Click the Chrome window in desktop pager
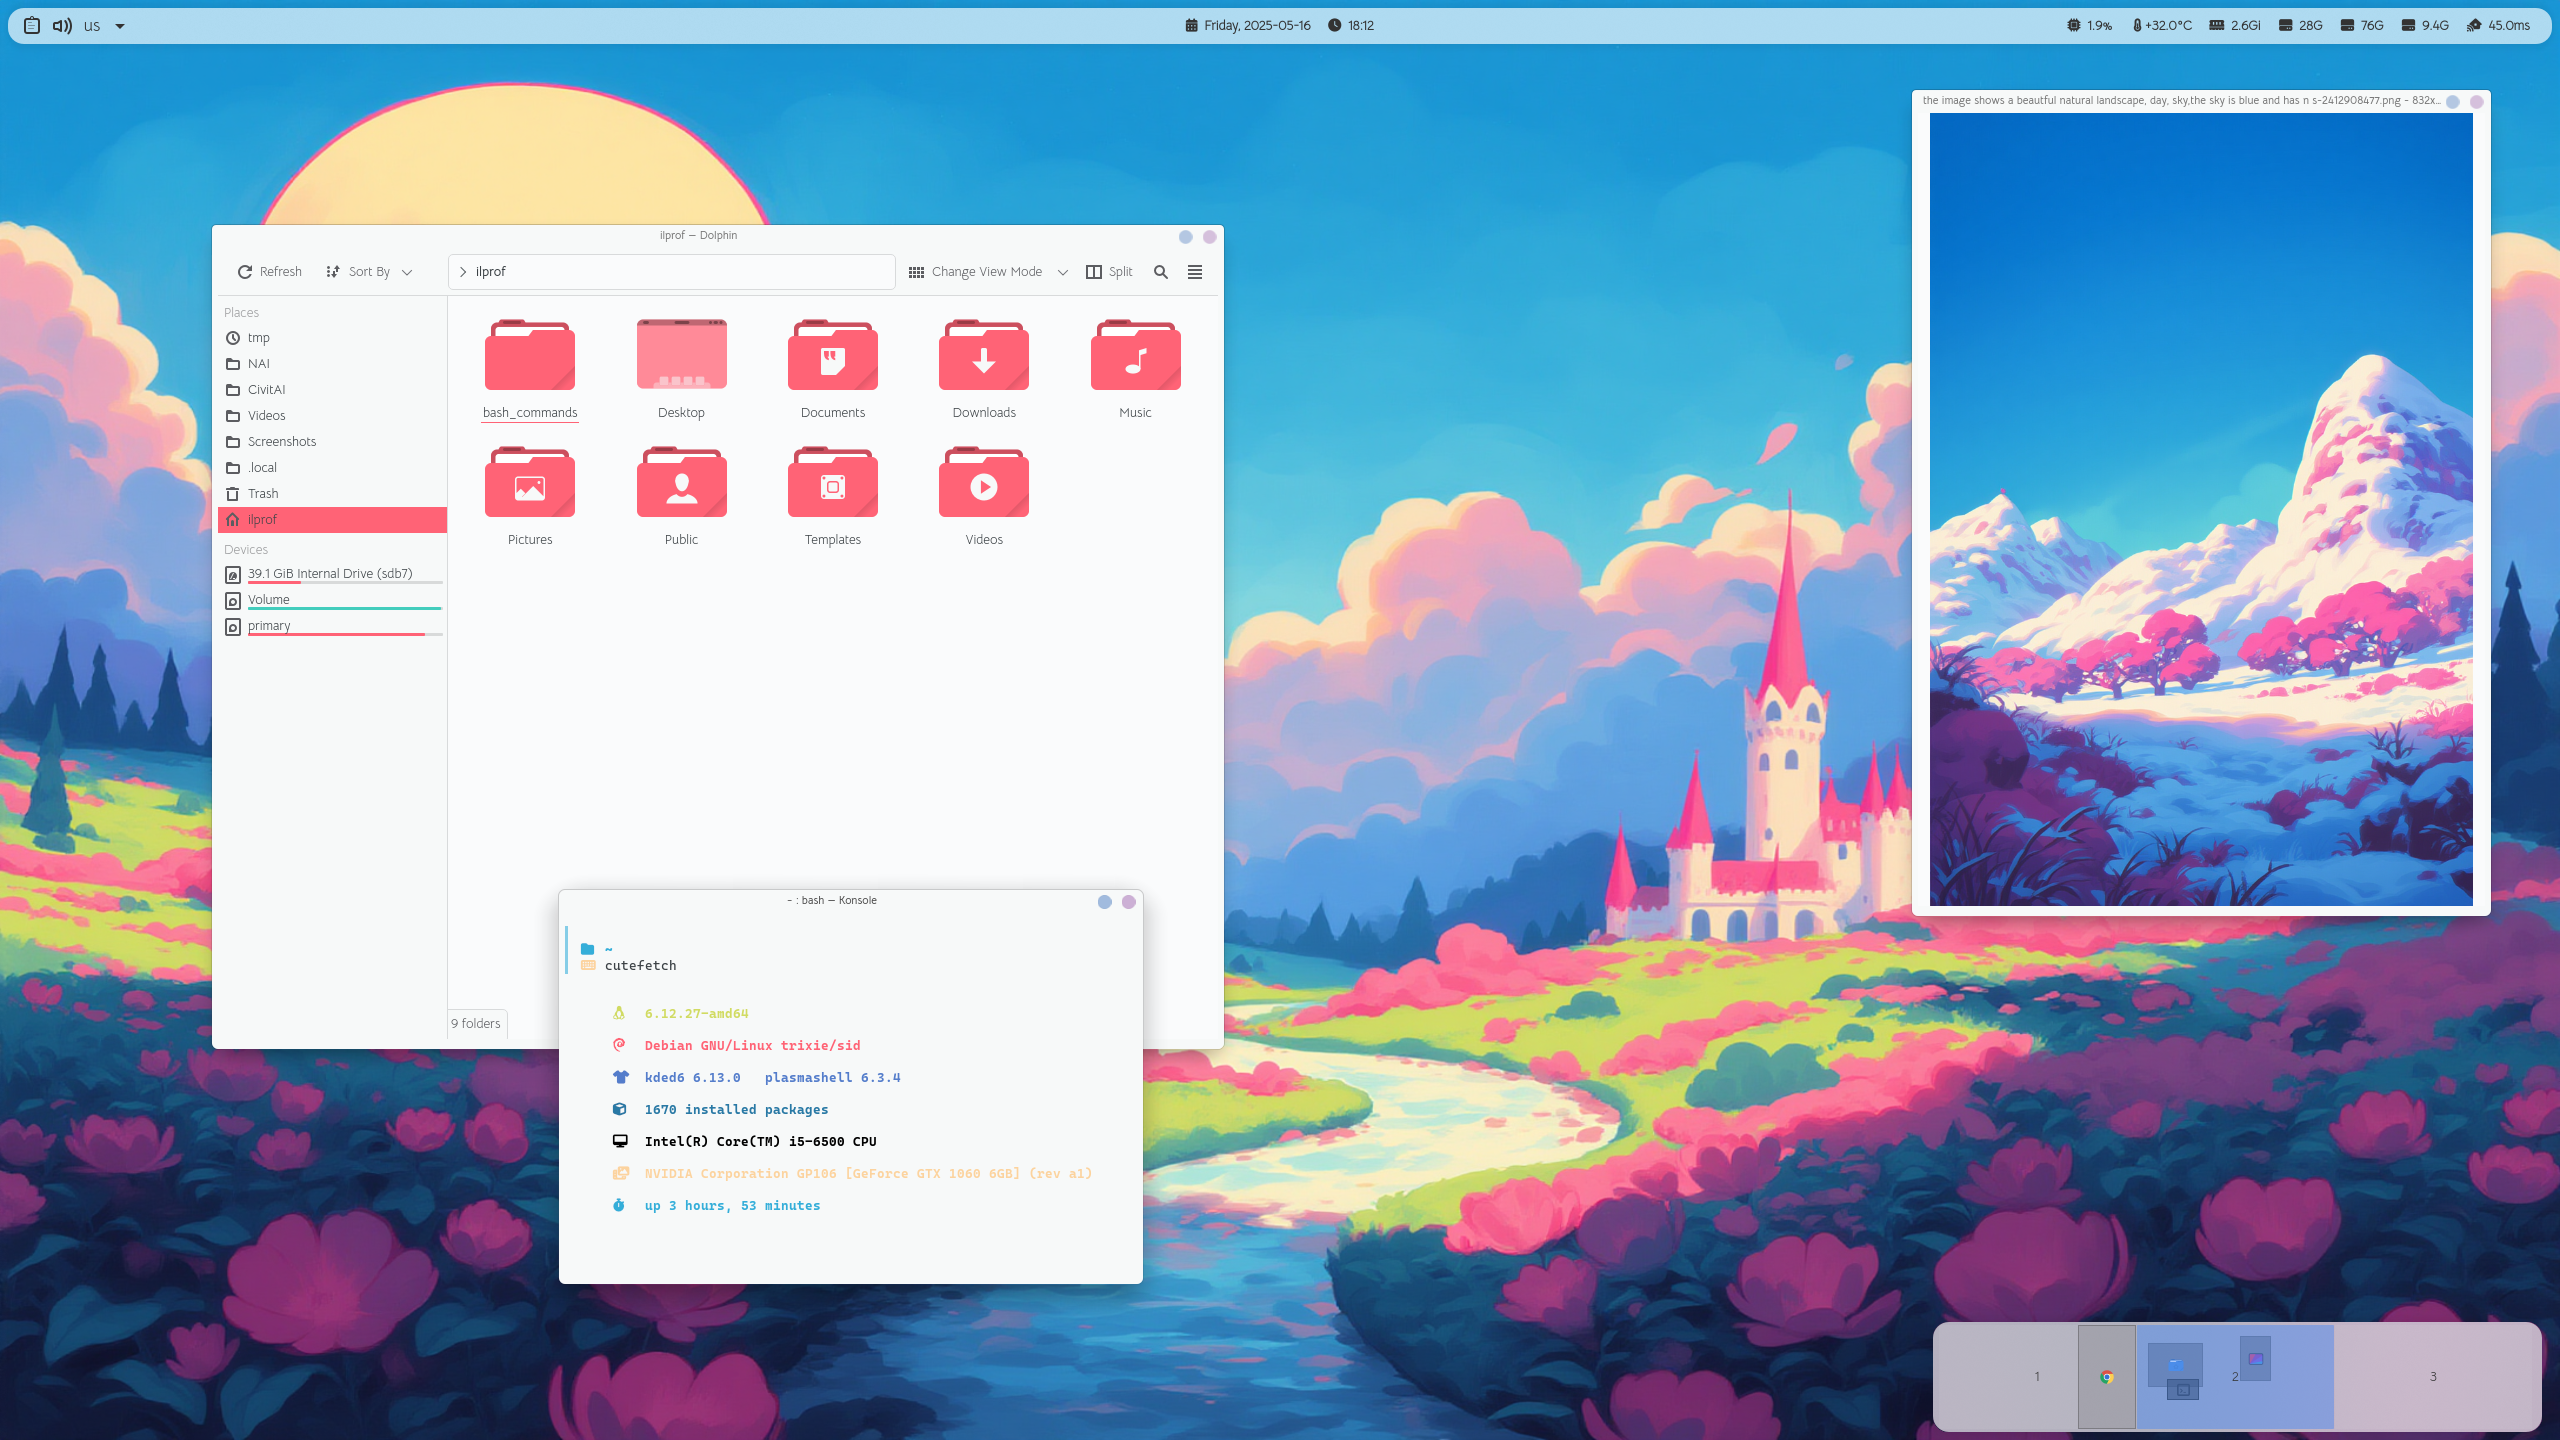Screen dimensions: 2560x1440 2107,1377
